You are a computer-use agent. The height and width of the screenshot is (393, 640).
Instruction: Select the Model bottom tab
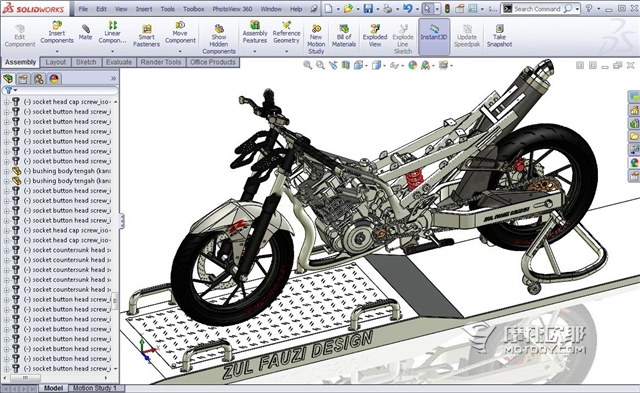click(53, 388)
